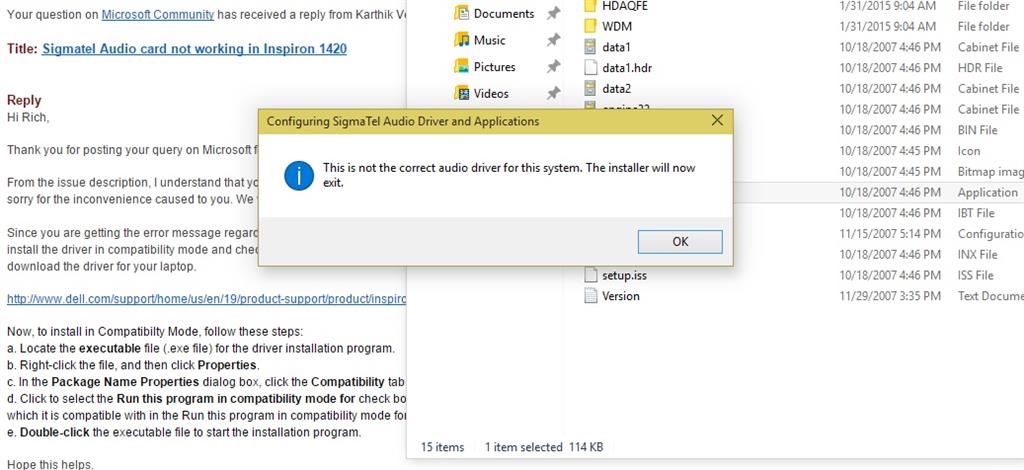Screen dimensions: 1024x470
Task: Select the data2 cabinet file
Action: click(616, 89)
